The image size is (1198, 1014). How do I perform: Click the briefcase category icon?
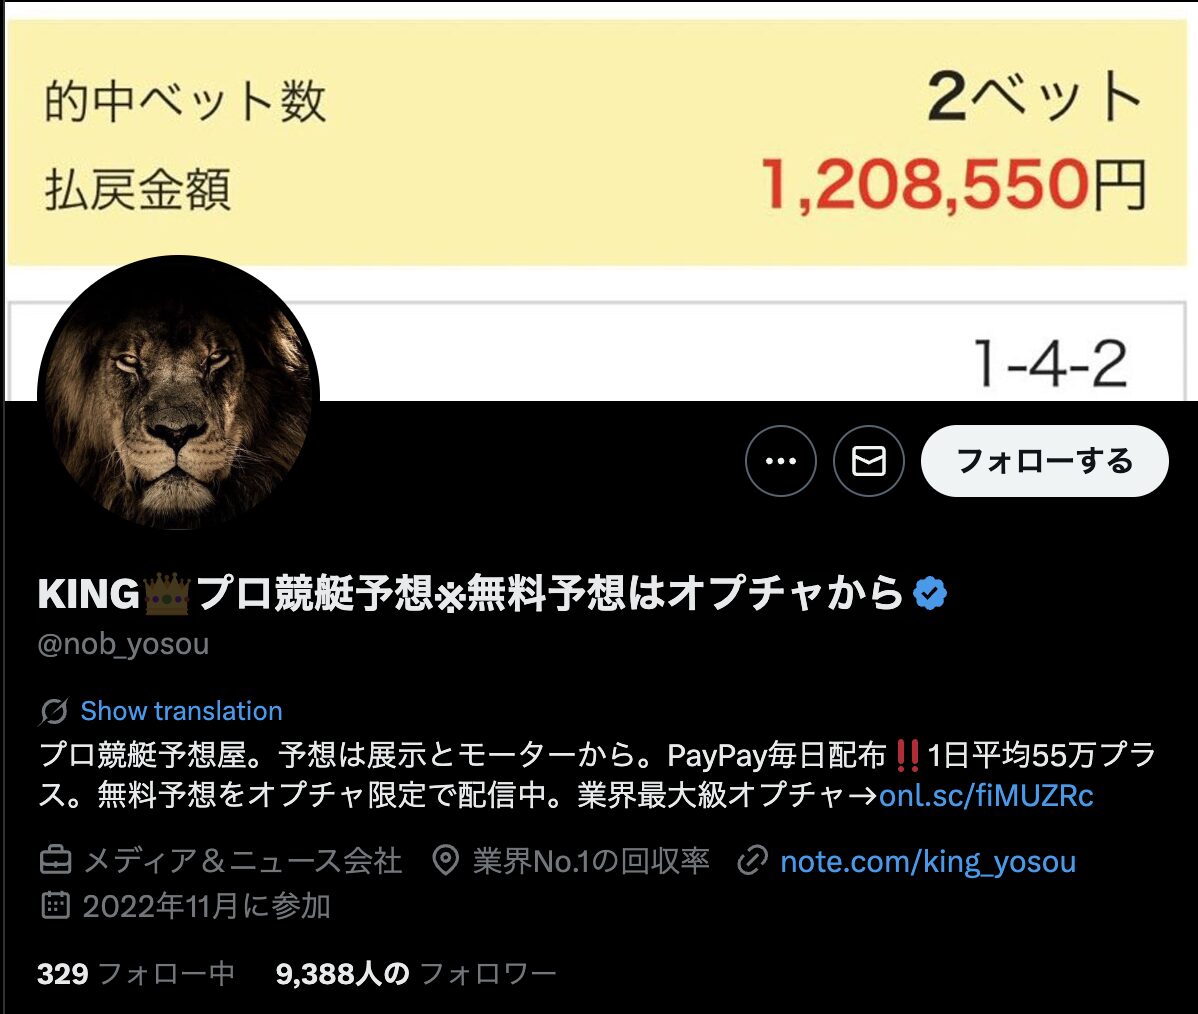(x=55, y=861)
